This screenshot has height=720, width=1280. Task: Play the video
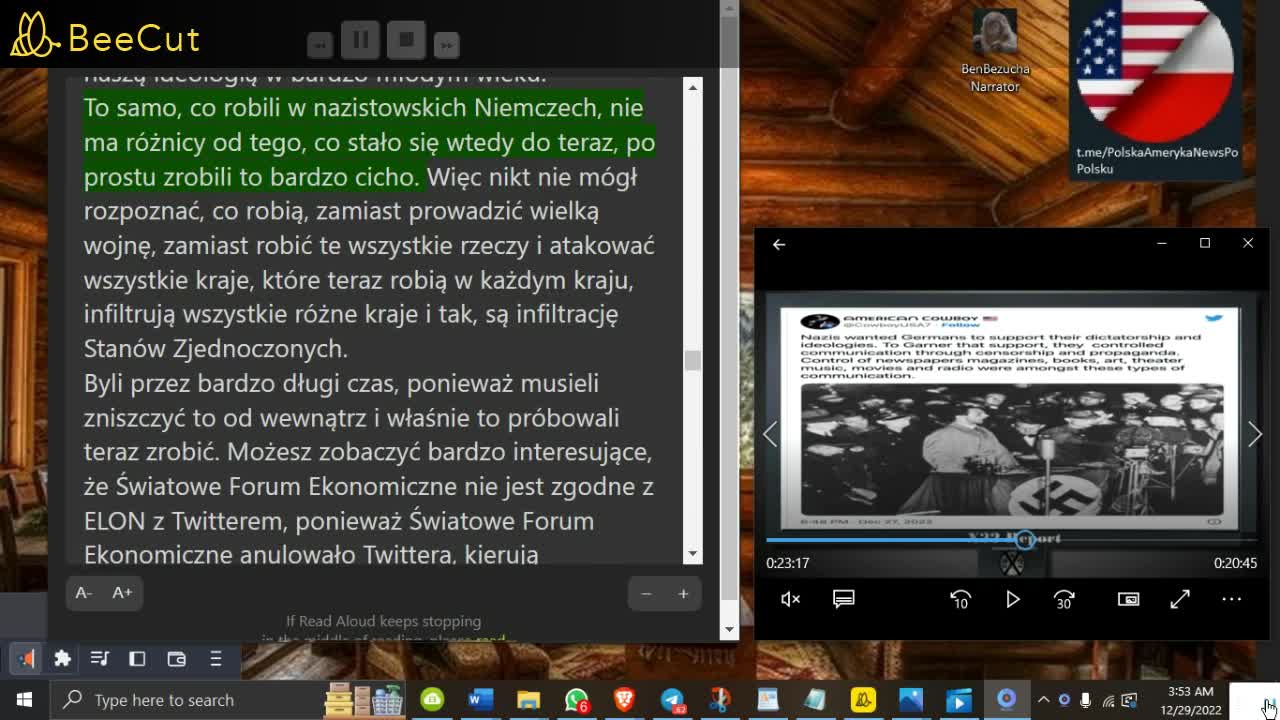(x=1012, y=599)
